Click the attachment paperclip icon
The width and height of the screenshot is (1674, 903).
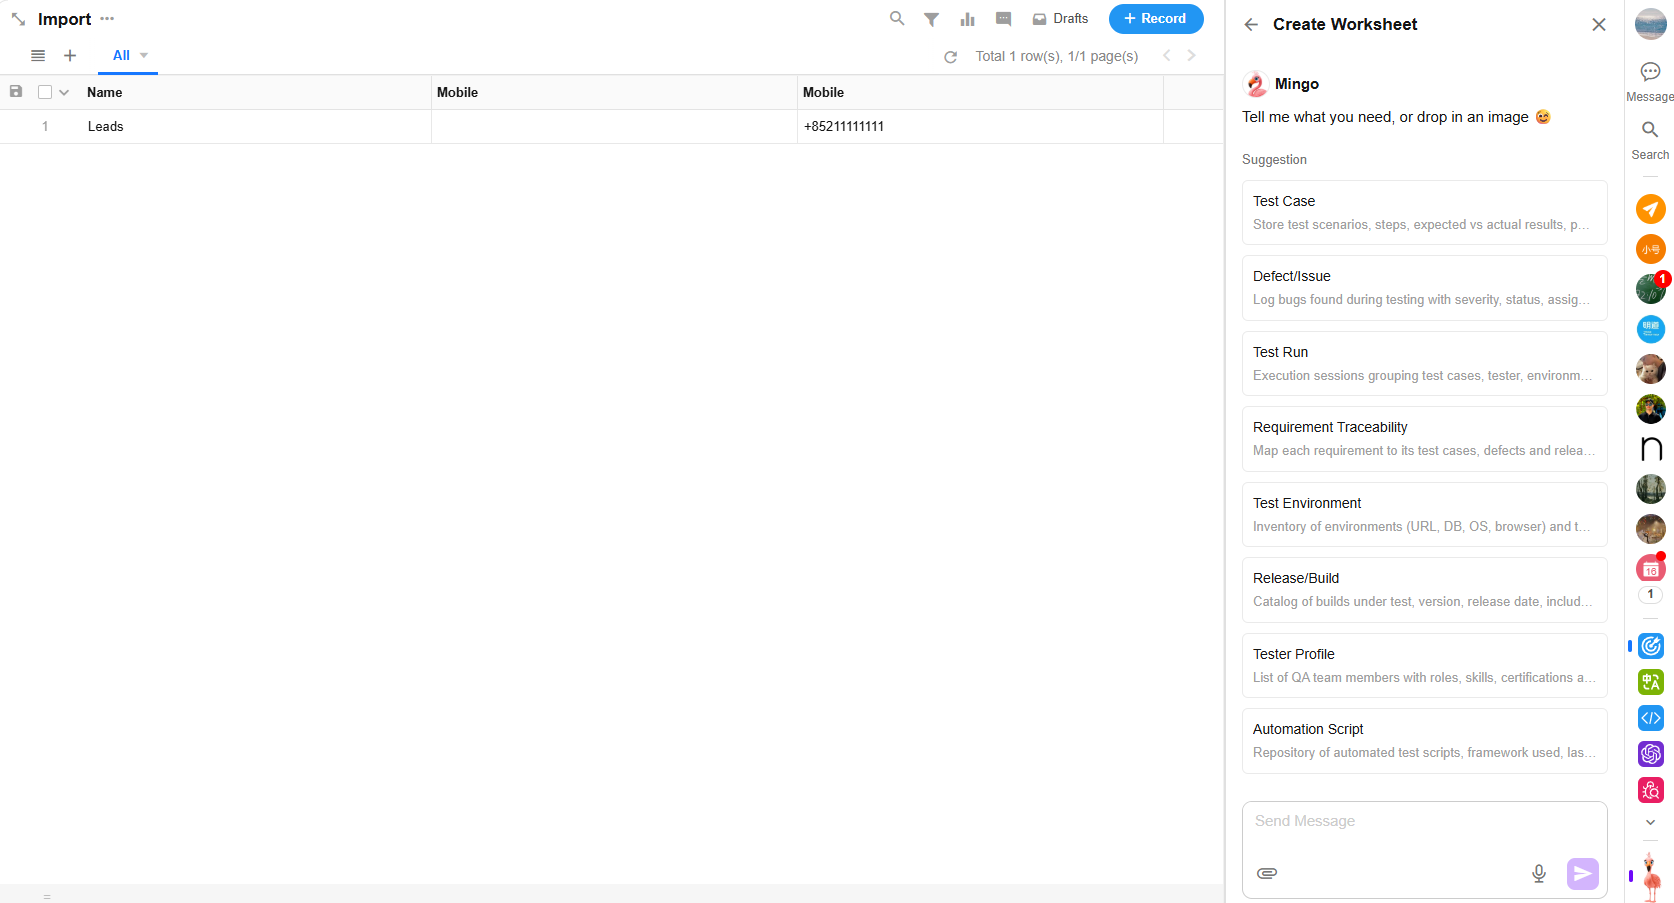tap(1267, 873)
